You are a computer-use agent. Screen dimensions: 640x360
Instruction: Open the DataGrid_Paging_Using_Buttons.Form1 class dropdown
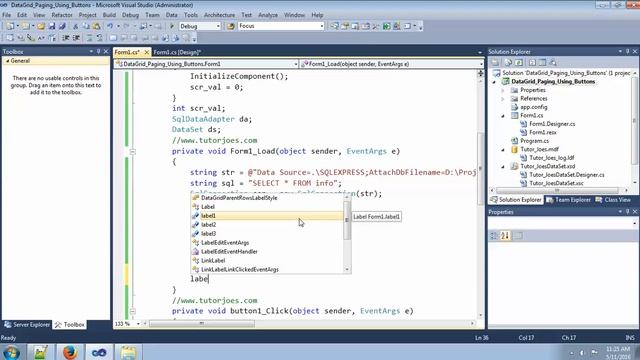296,64
